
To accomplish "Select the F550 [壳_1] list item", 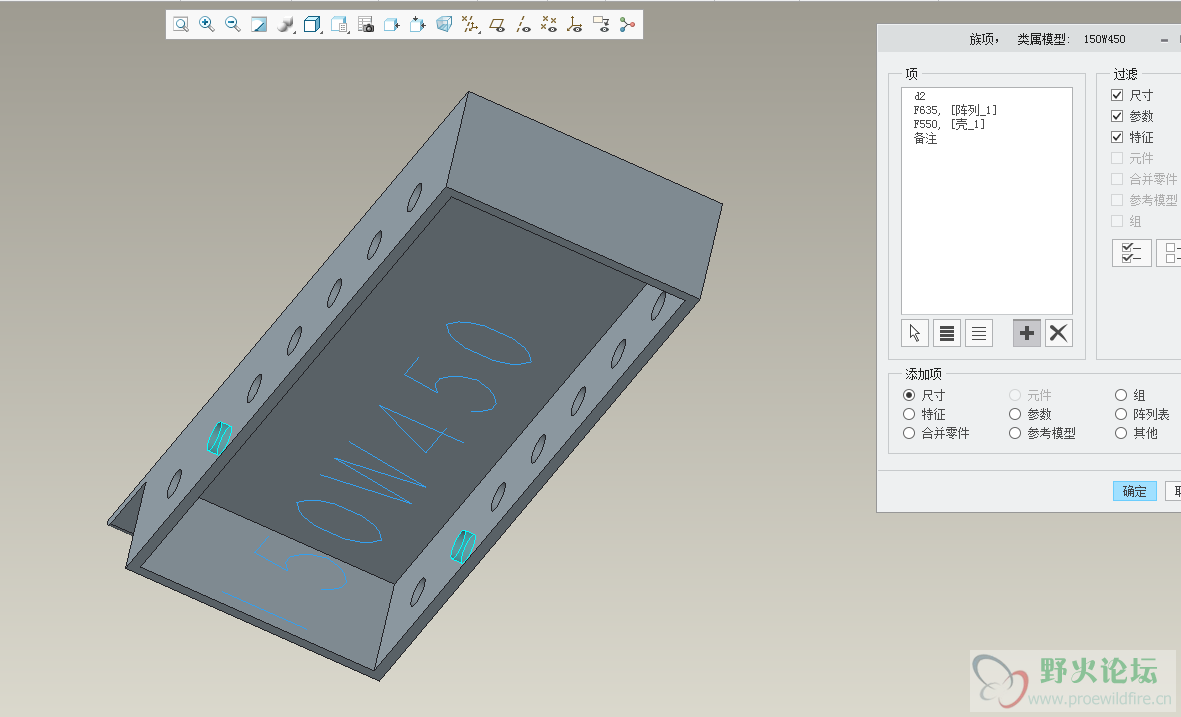I will point(949,124).
